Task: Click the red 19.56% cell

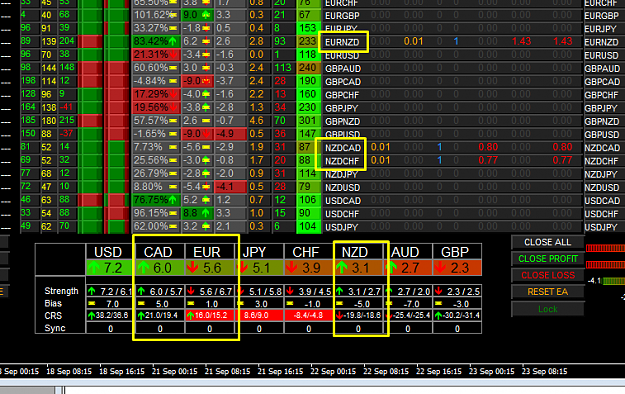Action: click(x=156, y=107)
